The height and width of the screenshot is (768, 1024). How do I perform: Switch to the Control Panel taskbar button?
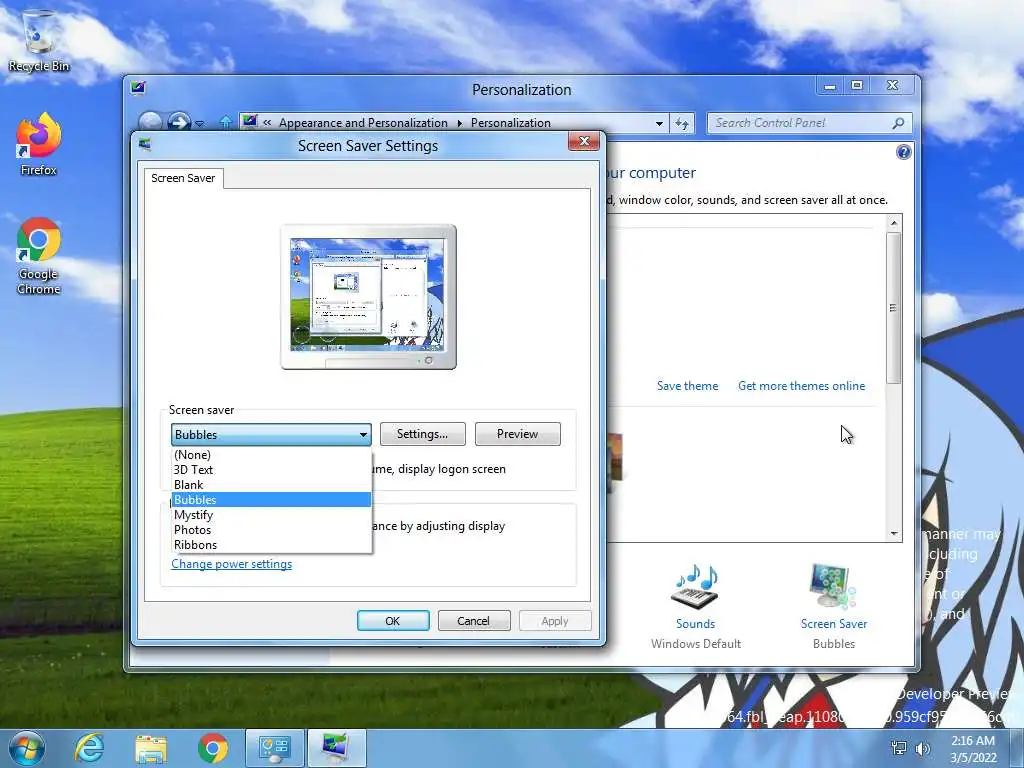(x=275, y=748)
